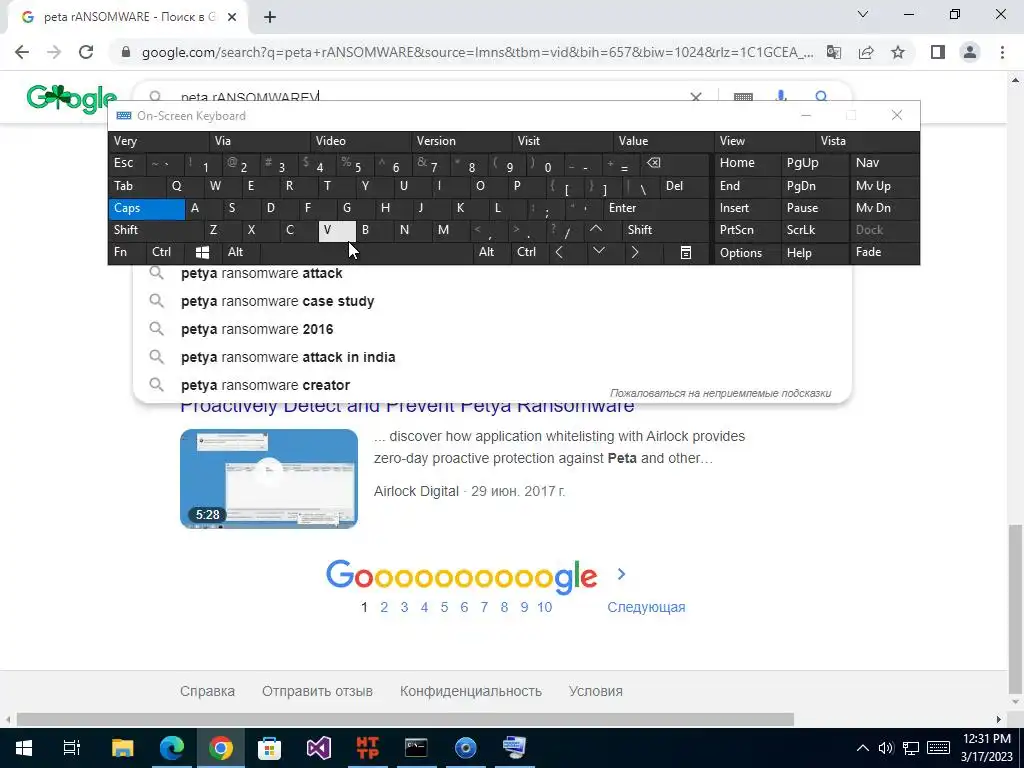
Task: Open Microsoft Store from the taskbar
Action: click(x=269, y=748)
